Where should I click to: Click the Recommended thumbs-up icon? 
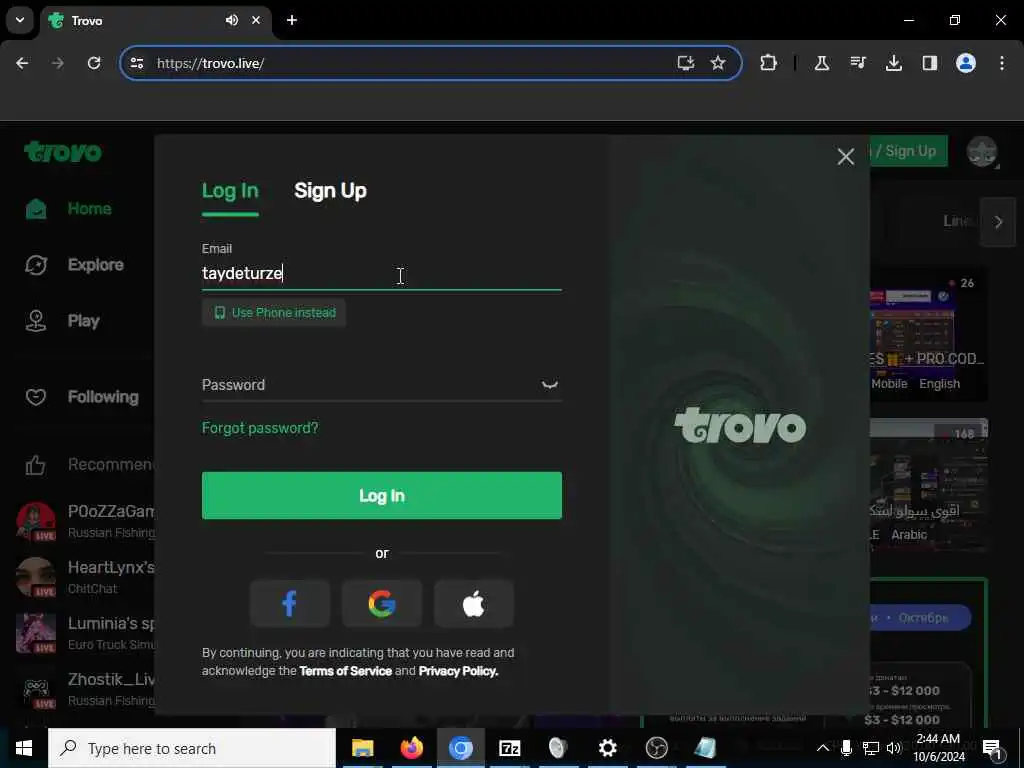click(36, 465)
